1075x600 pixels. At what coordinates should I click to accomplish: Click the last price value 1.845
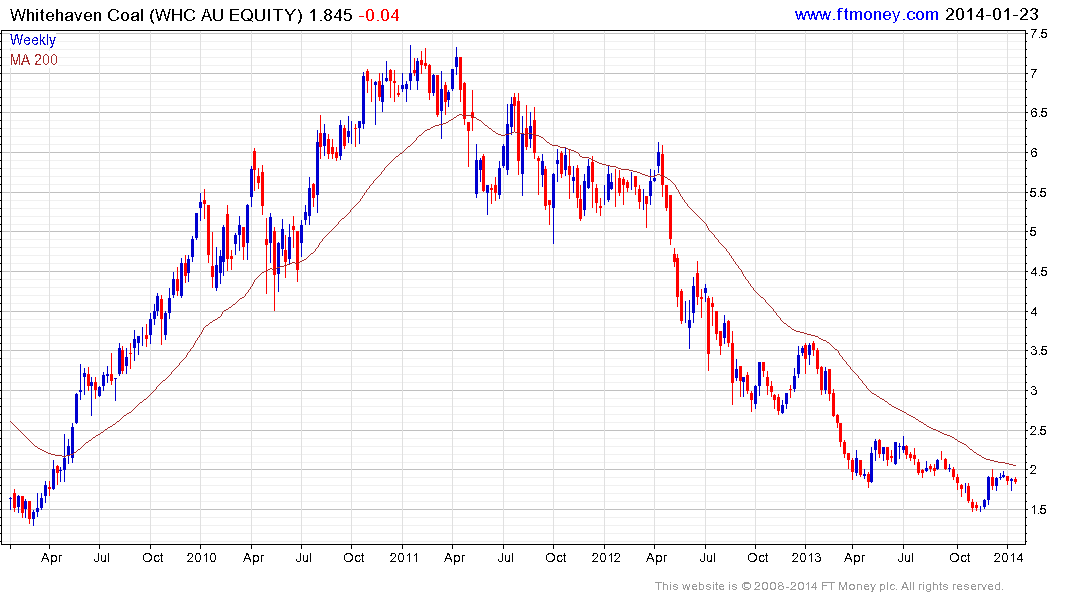(330, 15)
